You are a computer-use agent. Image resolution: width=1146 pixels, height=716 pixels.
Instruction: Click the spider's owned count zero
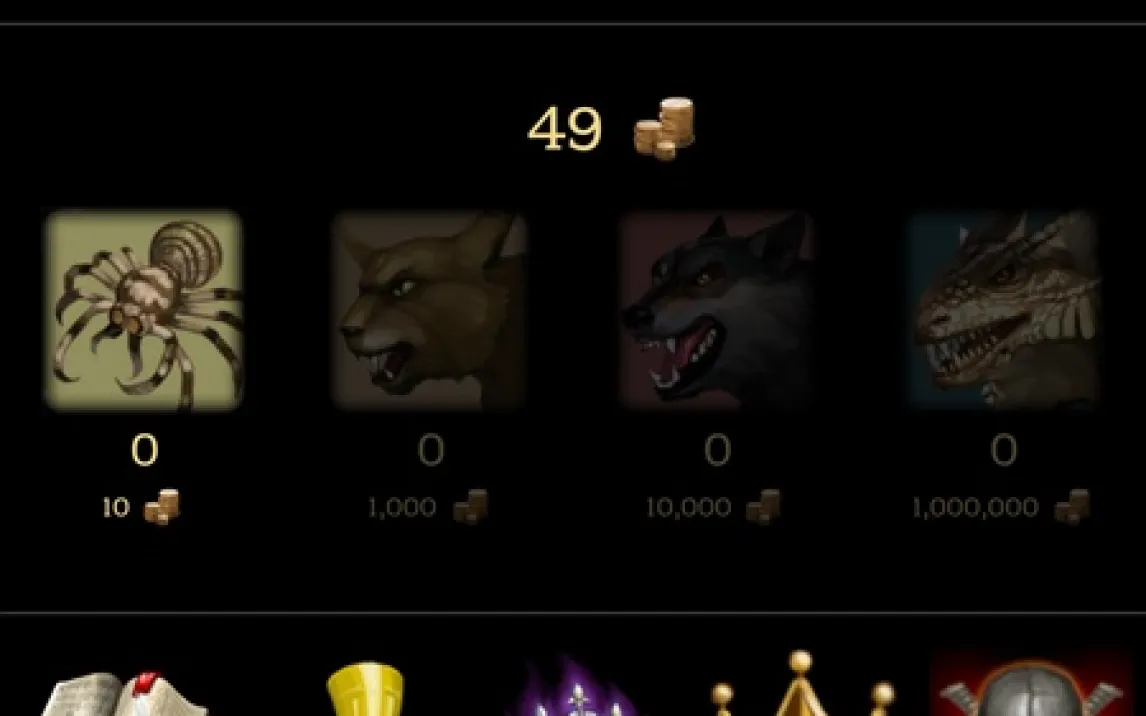(x=144, y=449)
